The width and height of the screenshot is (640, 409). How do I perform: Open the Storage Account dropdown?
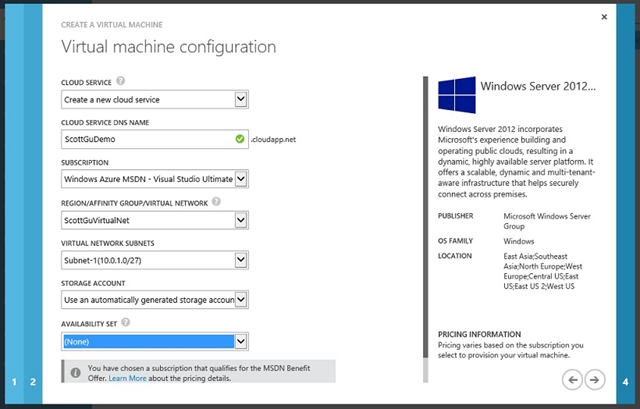click(155, 300)
